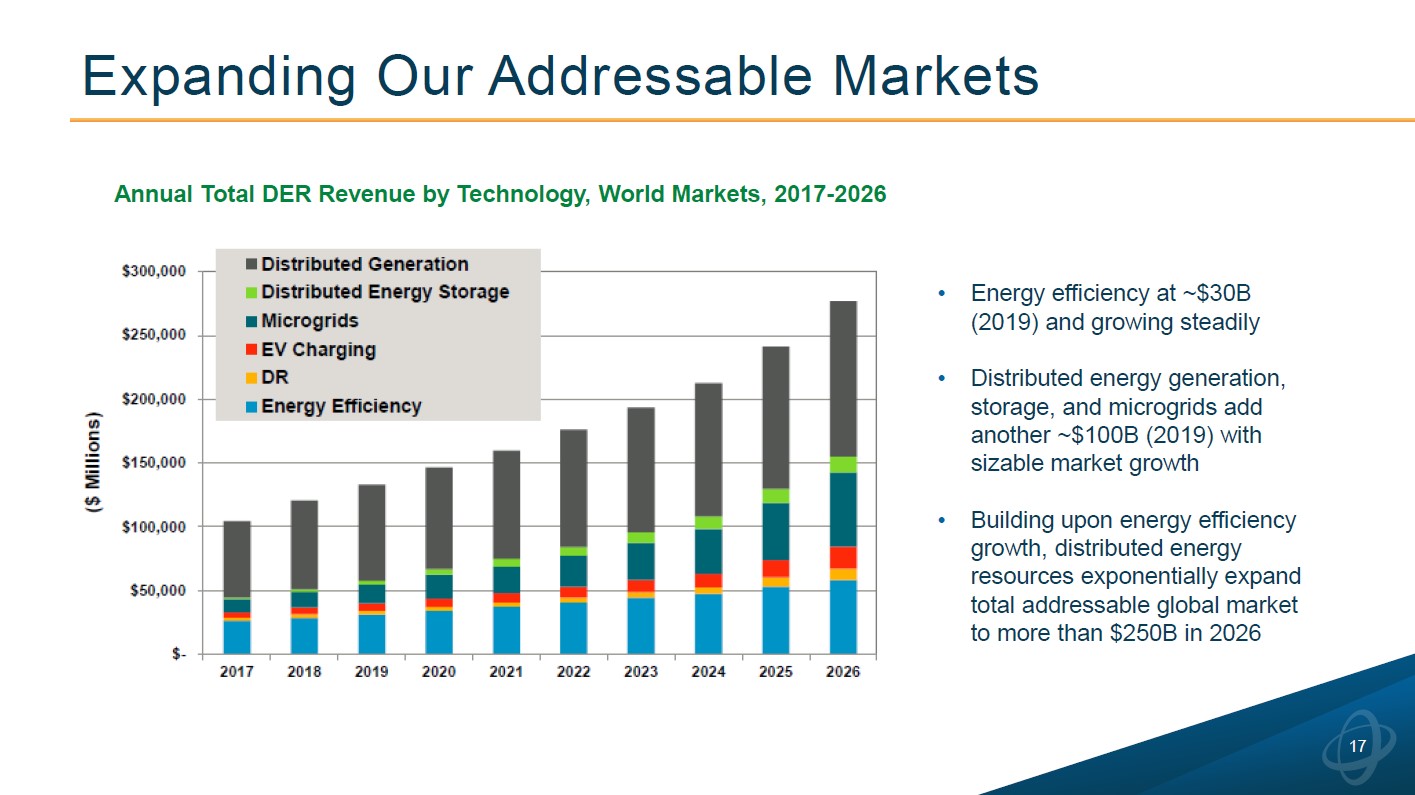
Task: Click the orange DR legend swatch
Action: pos(251,379)
